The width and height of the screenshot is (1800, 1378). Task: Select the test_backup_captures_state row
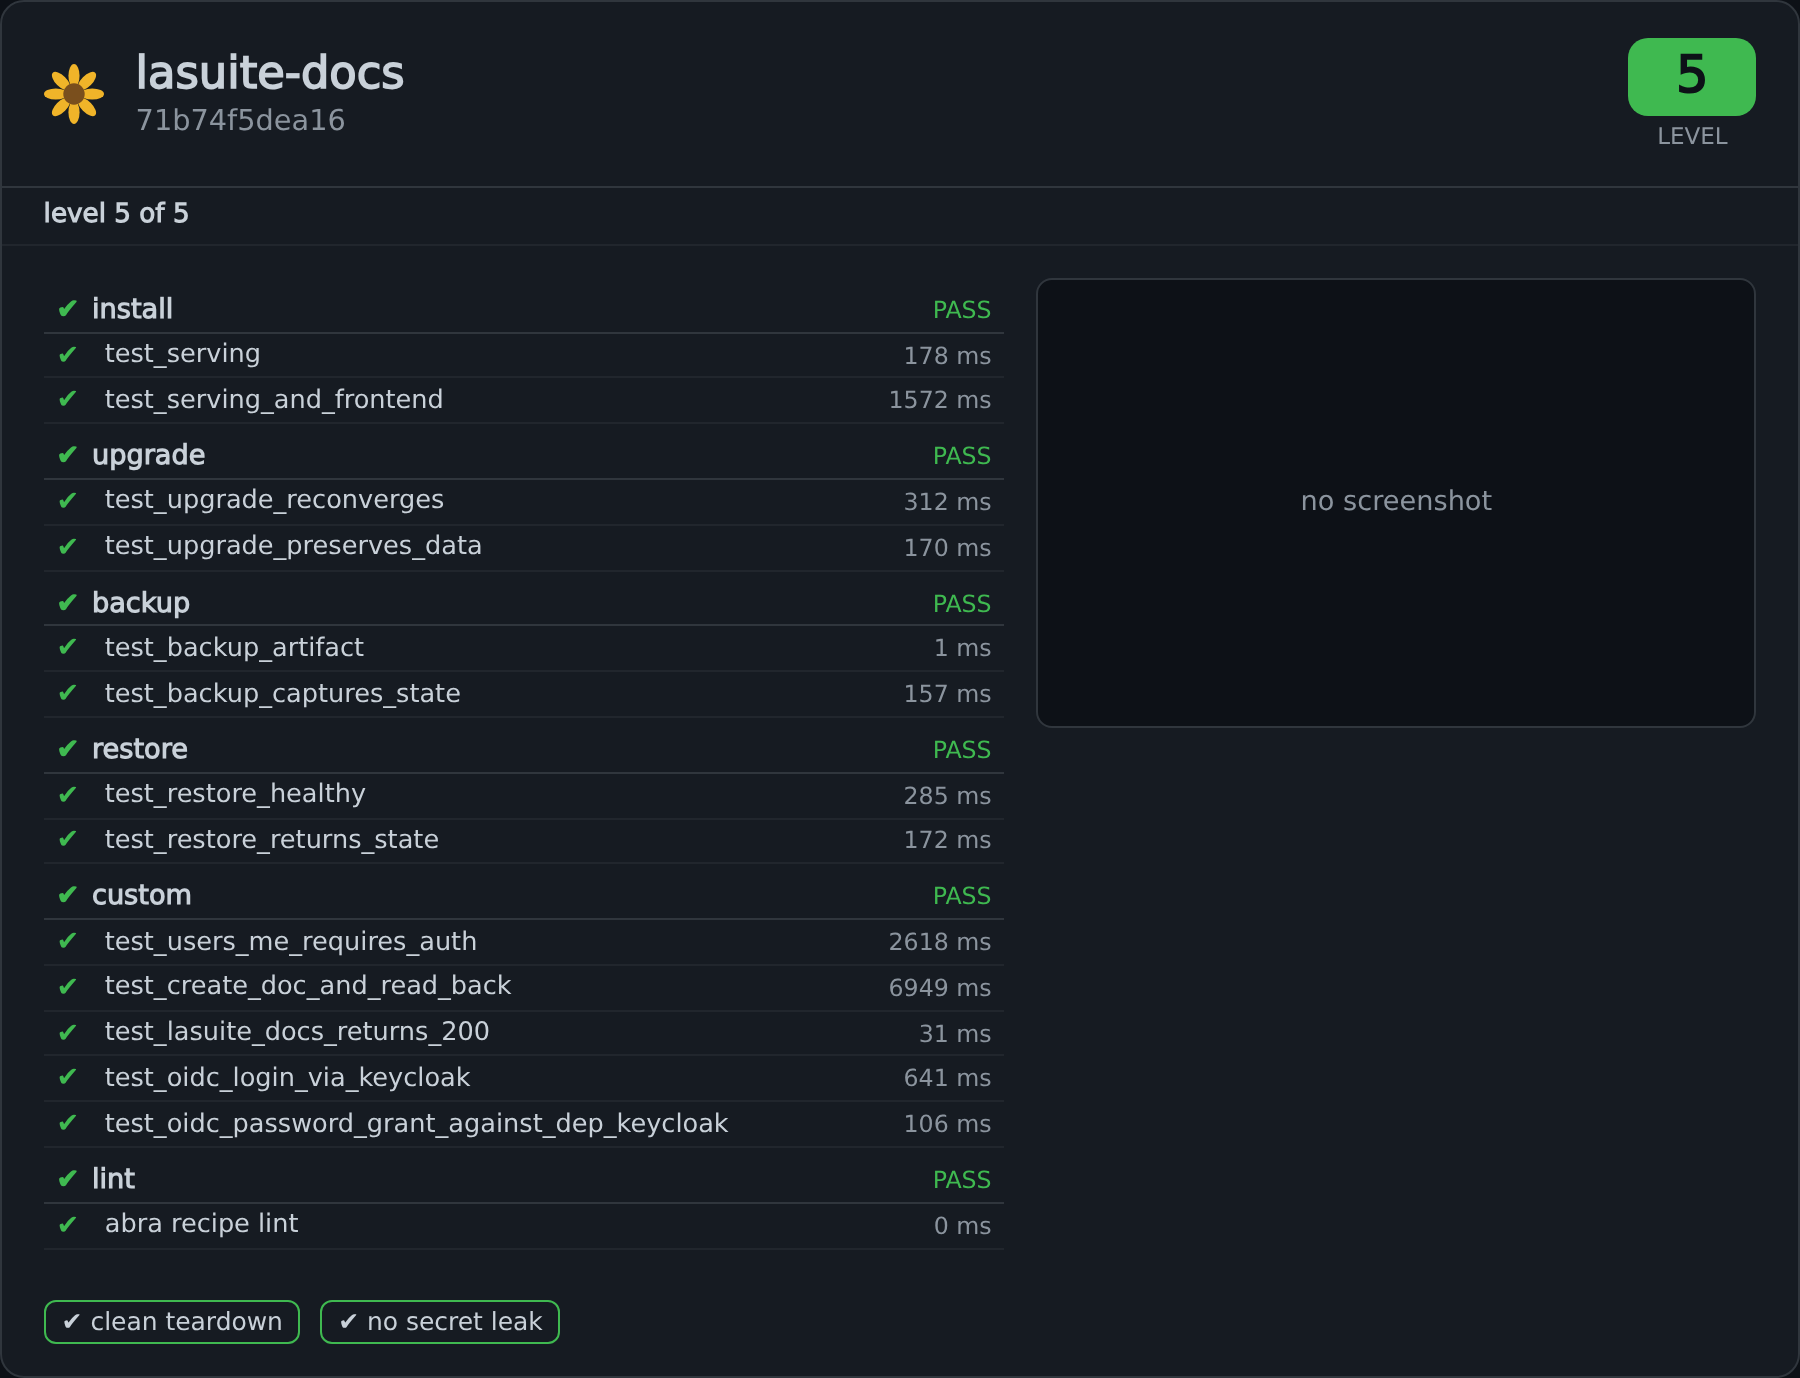524,693
